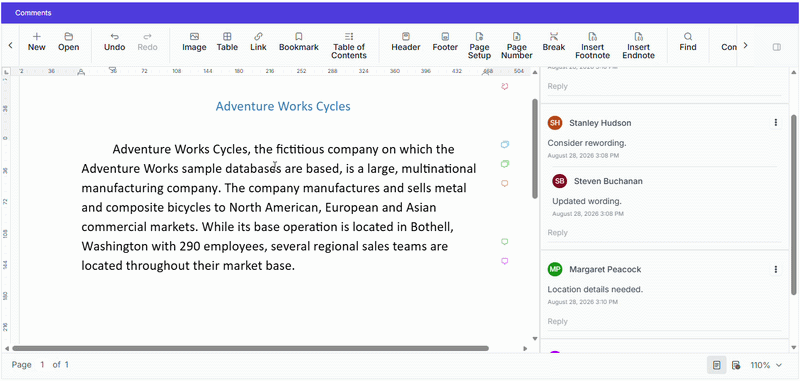Viewport: 800px width, 381px height.
Task: Click the blue comment marker in the margin
Action: click(x=505, y=144)
